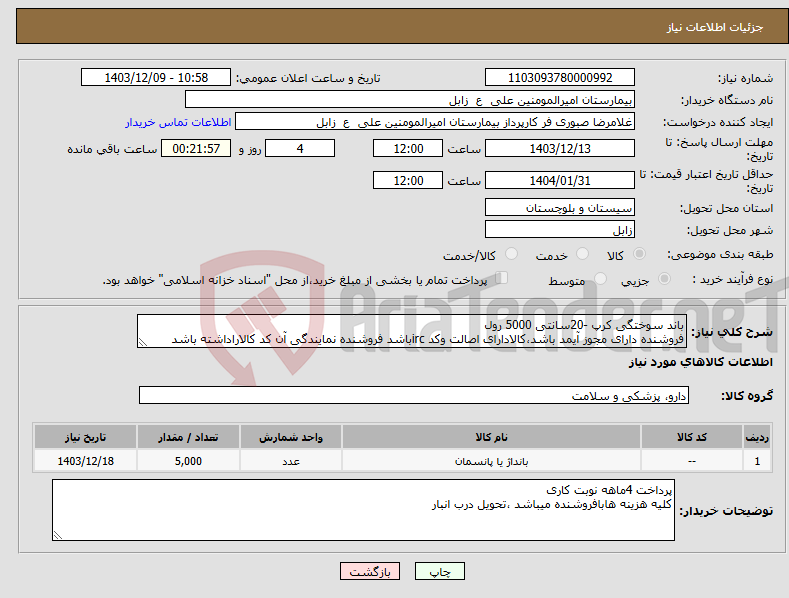This screenshot has width=789, height=598.
Task: Click the buyer organization name field
Action: click(x=410, y=100)
